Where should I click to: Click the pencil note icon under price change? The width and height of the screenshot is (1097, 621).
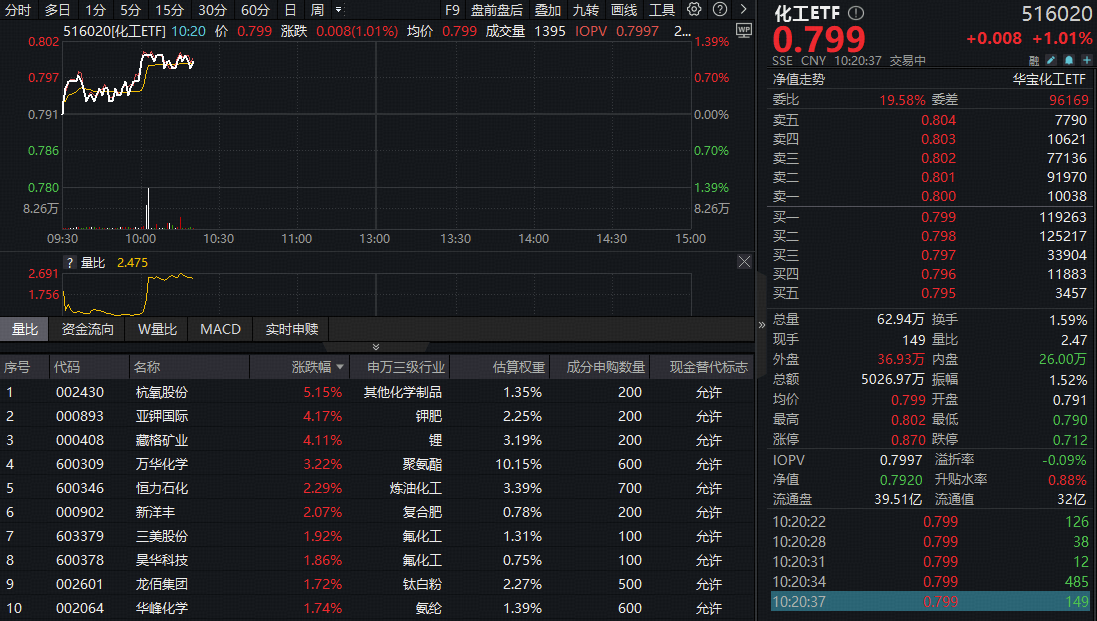[1051, 60]
